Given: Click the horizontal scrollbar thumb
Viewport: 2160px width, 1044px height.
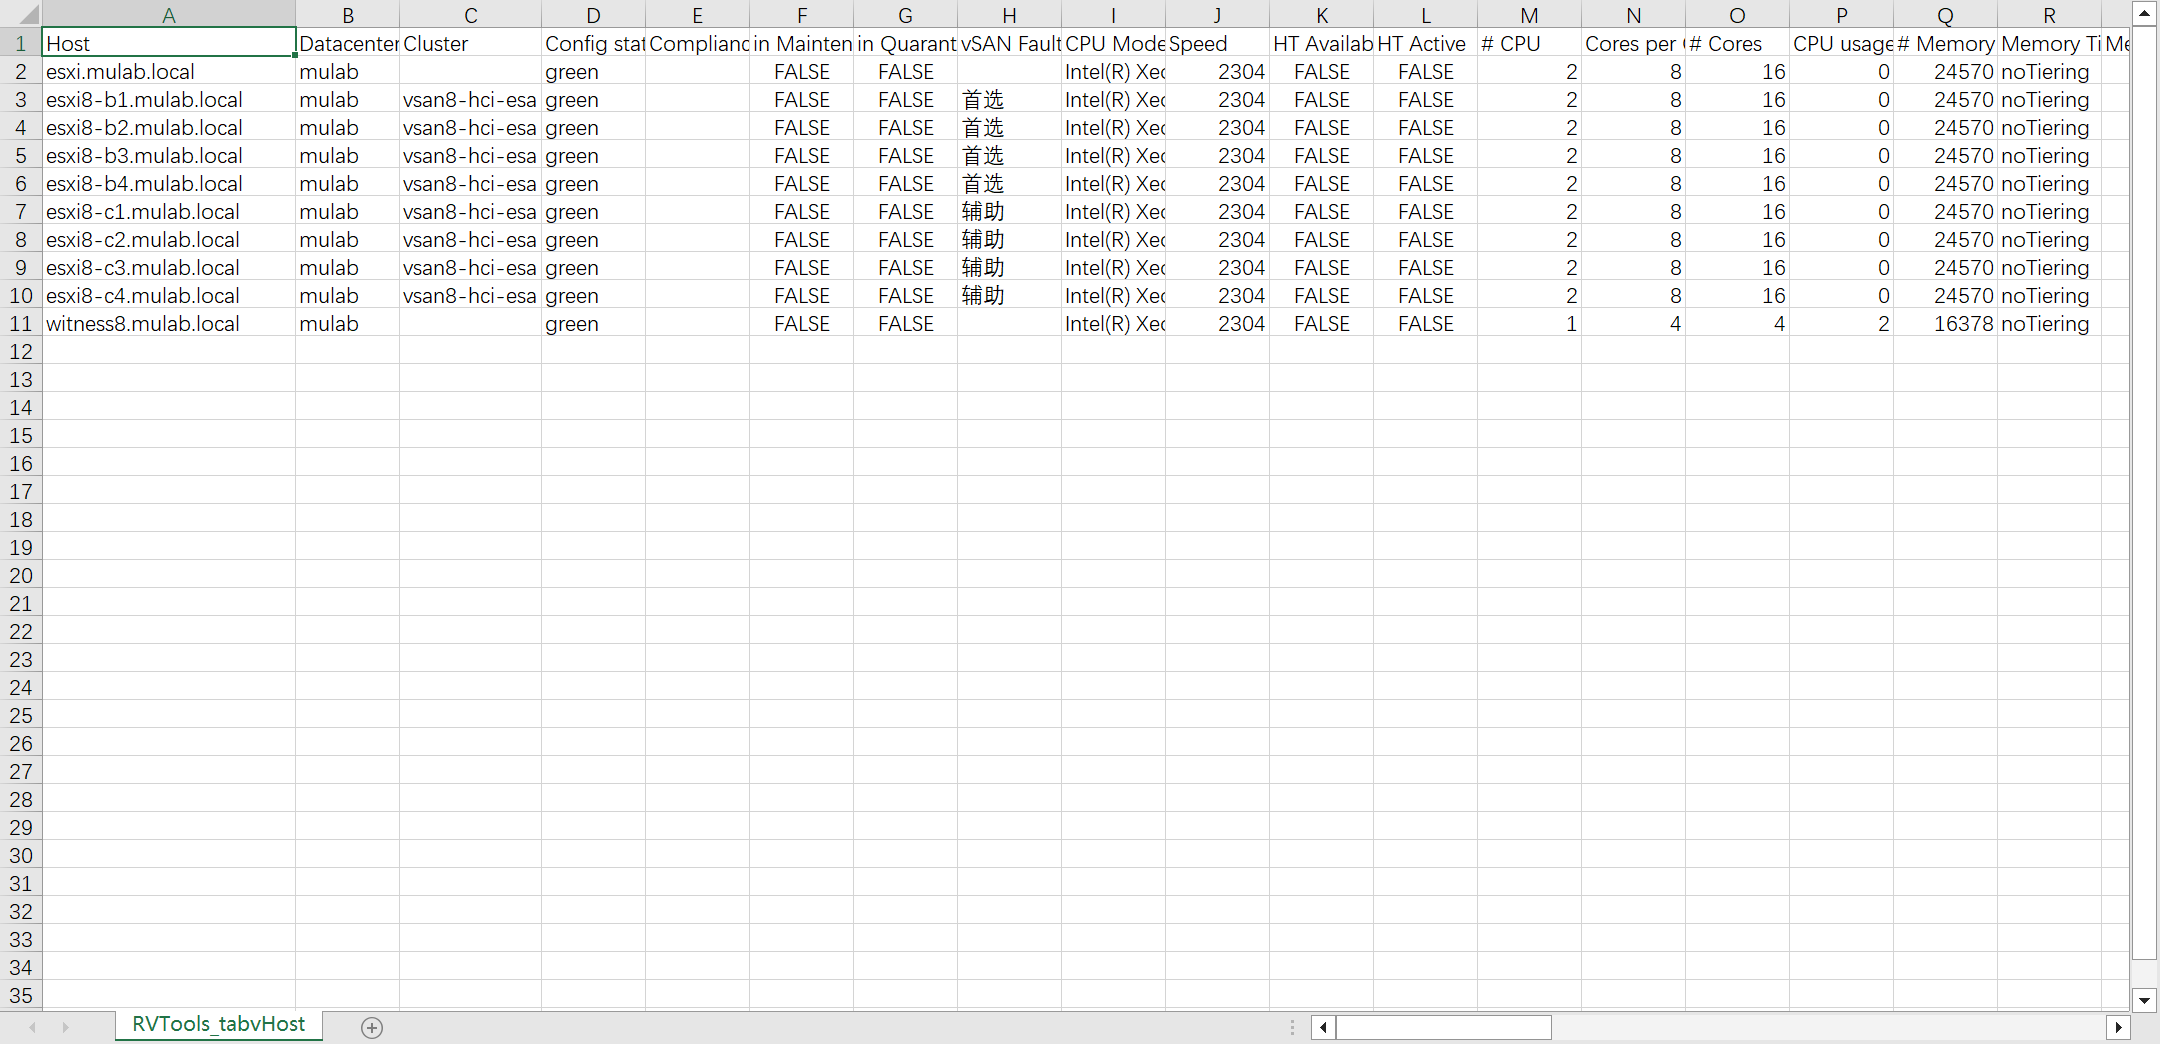Looking at the screenshot, I should (x=1443, y=1027).
